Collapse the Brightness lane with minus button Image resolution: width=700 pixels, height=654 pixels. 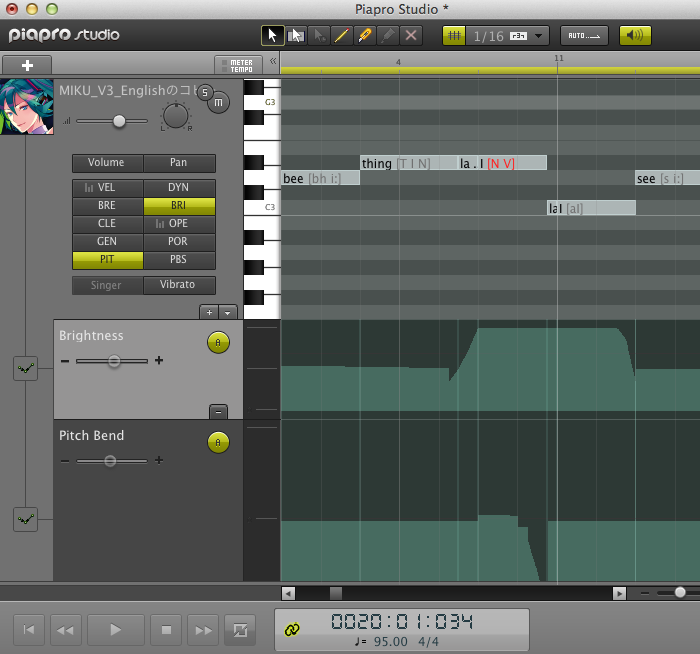coord(218,412)
